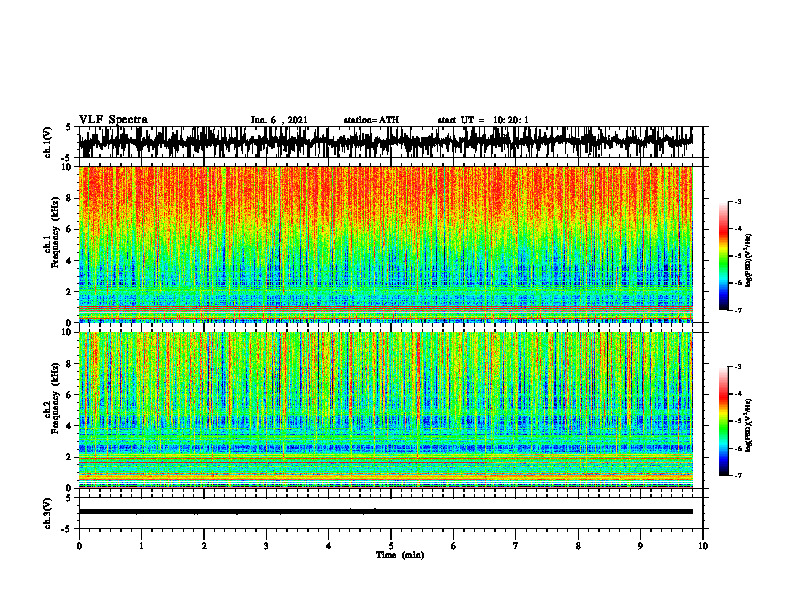The width and height of the screenshot is (792, 612).
Task: Click the 2 kHz tick label on ch.2 axis
Action: (x=71, y=457)
